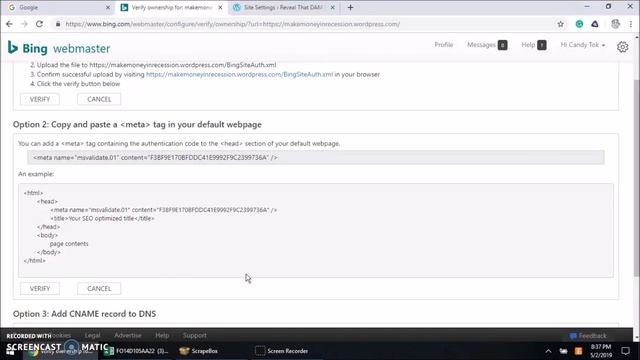
Task: Open the Legal footer link
Action: (92, 335)
